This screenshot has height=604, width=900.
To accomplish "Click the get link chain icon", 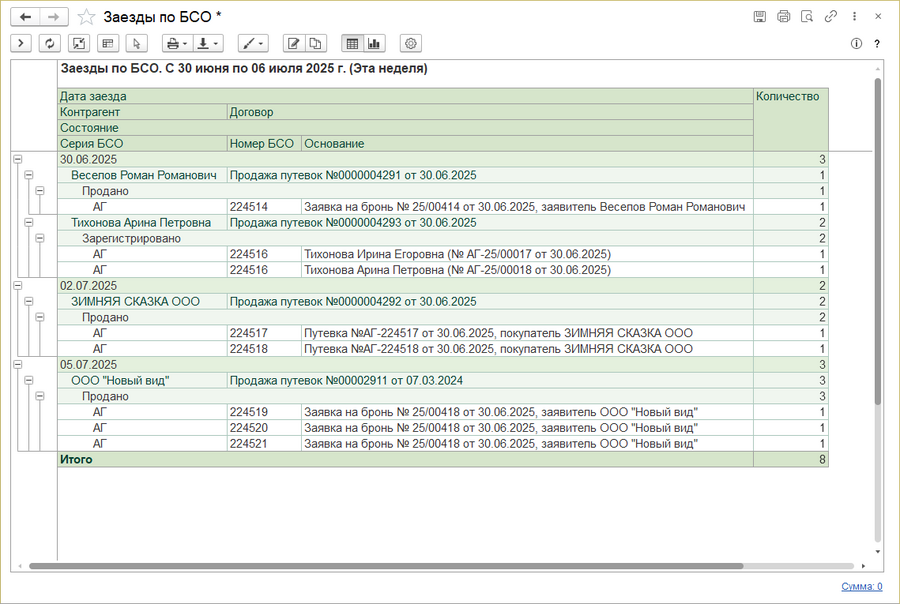I will (830, 17).
